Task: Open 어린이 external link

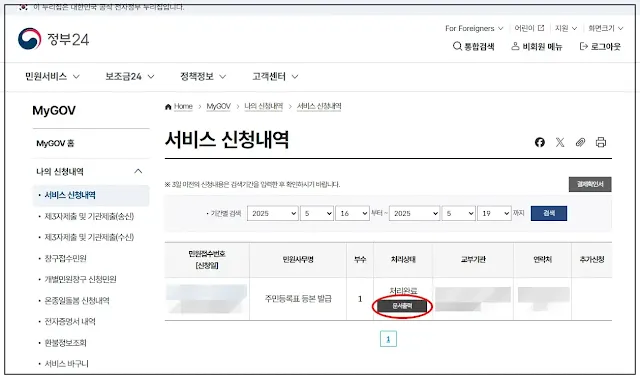Action: point(529,28)
